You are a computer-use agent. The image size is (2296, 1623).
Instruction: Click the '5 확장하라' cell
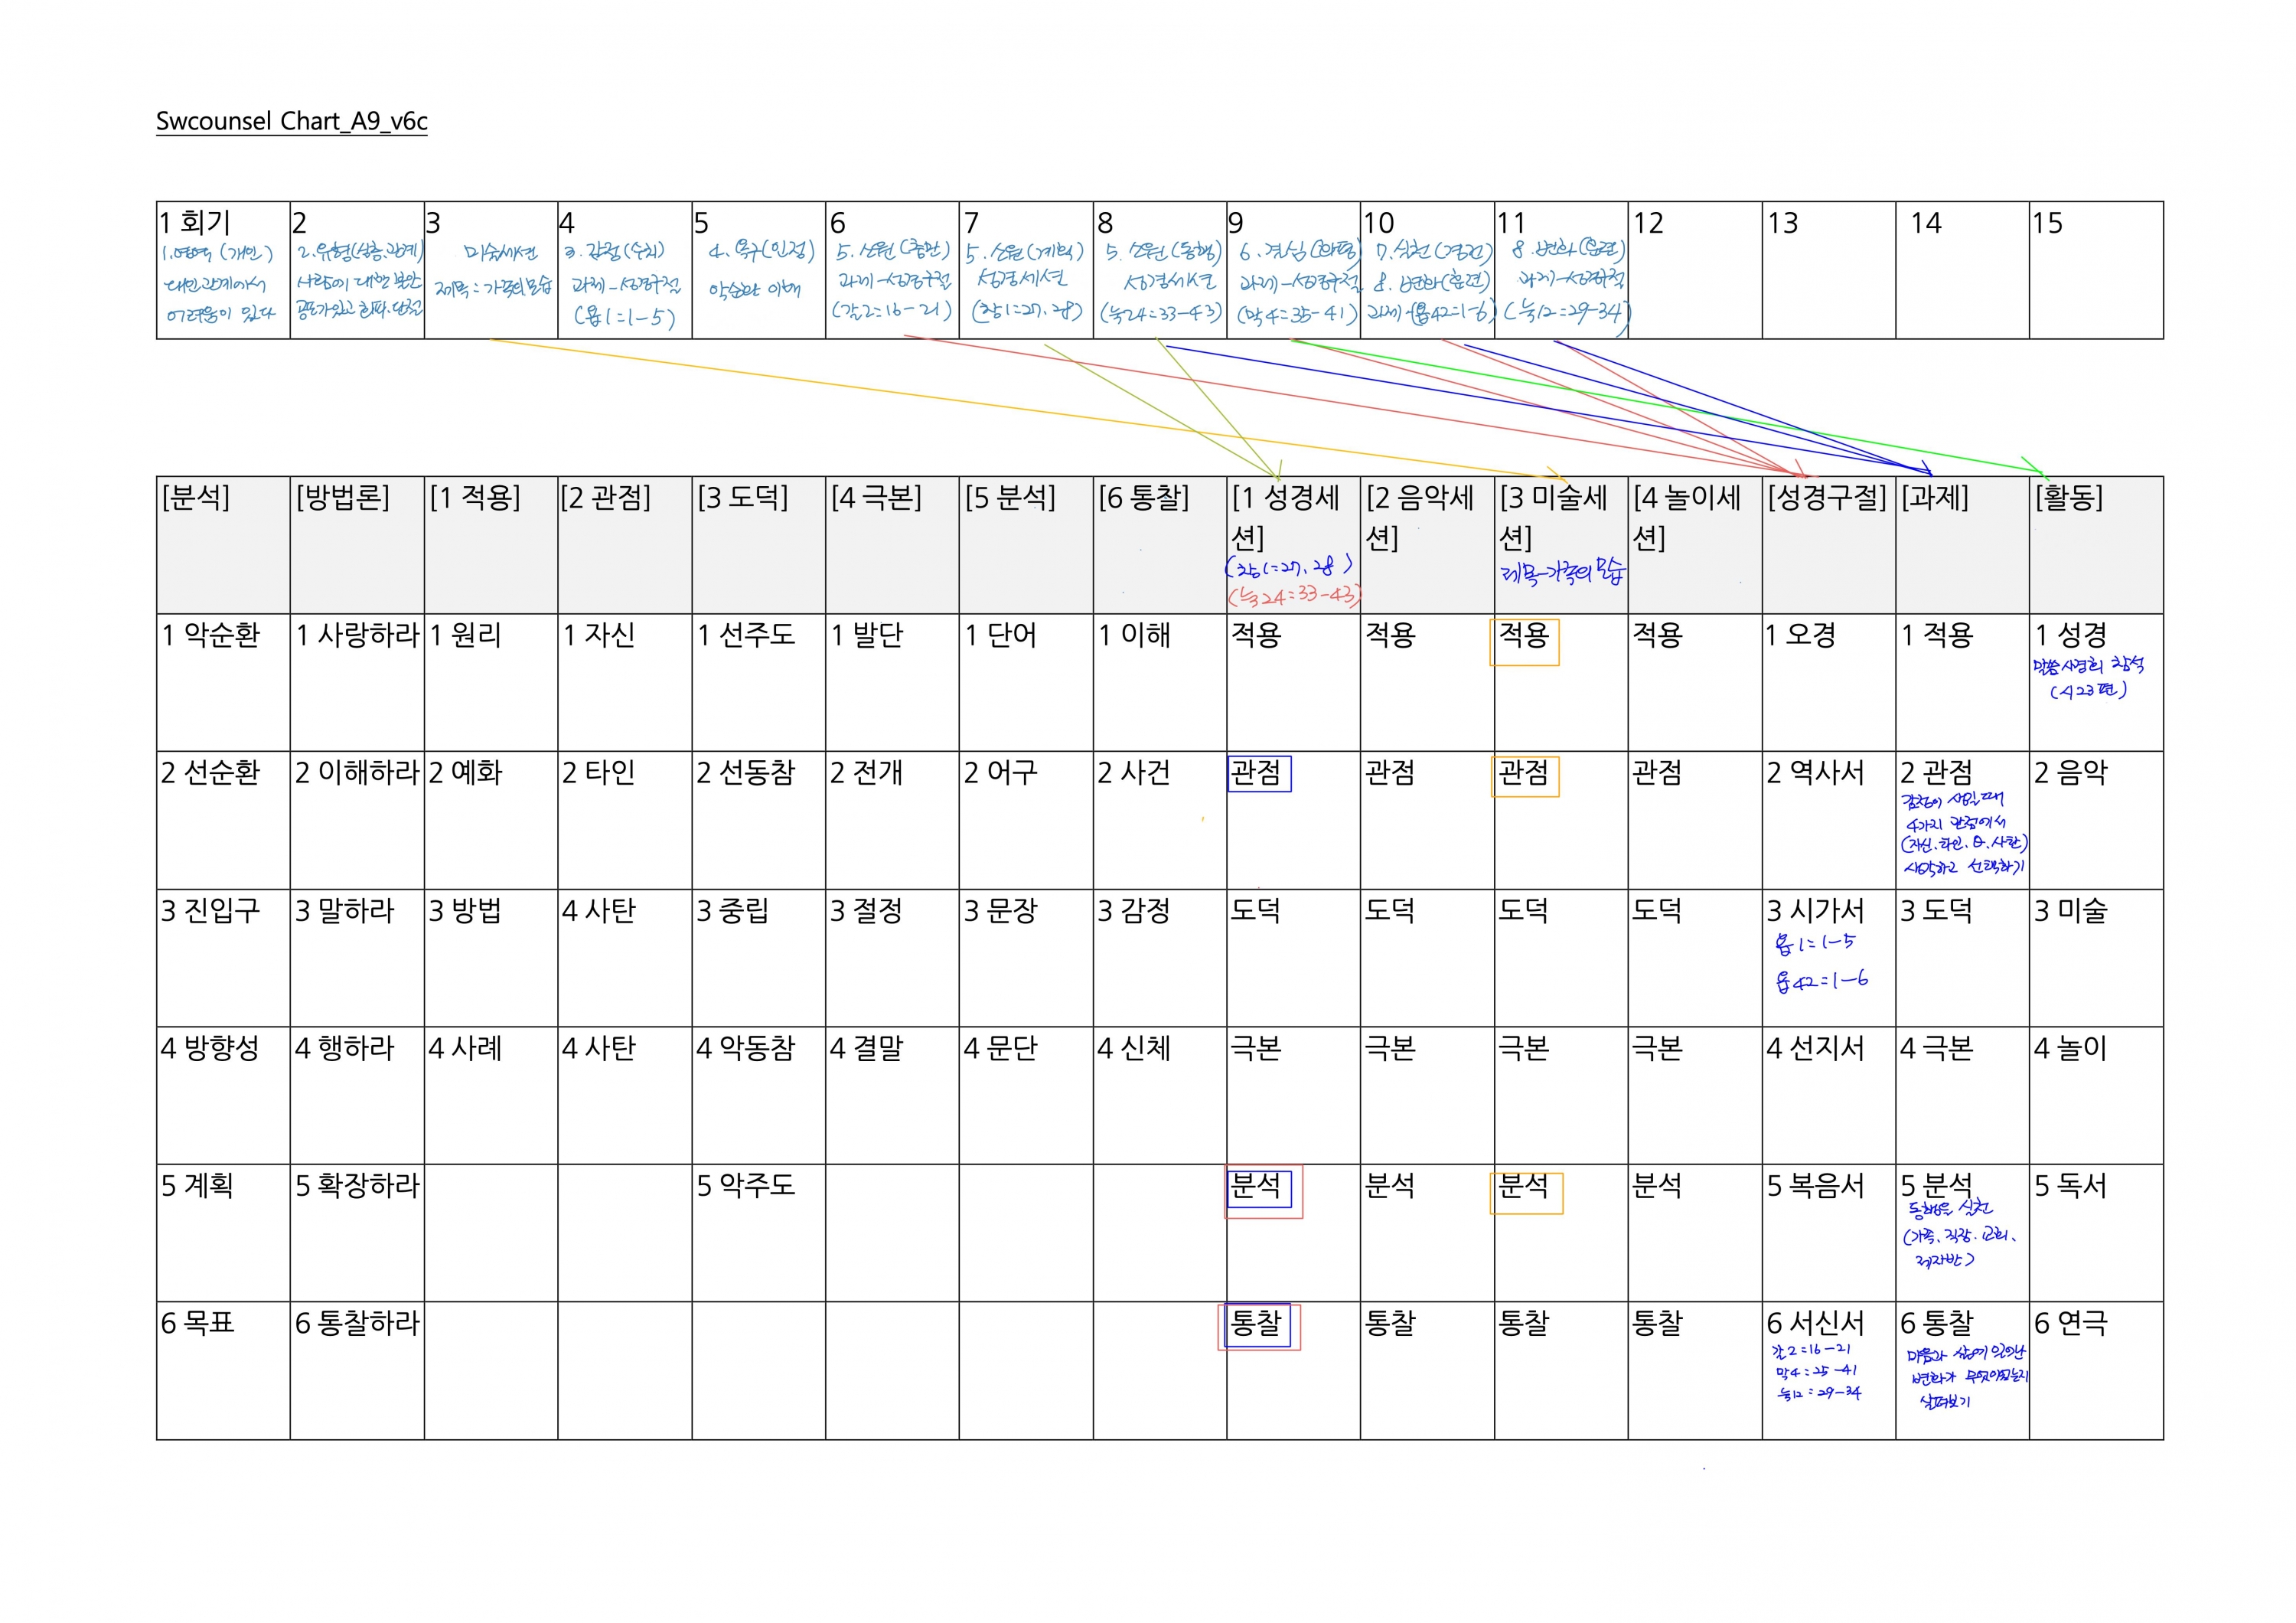pyautogui.click(x=357, y=1186)
